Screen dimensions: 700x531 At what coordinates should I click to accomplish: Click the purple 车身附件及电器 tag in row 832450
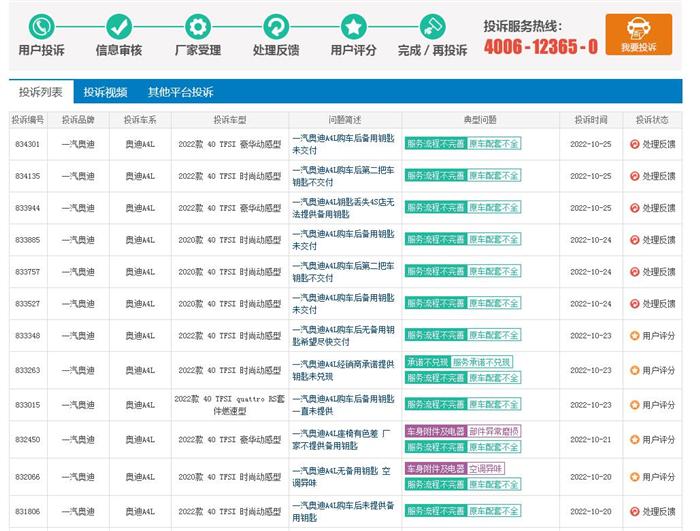click(x=436, y=431)
